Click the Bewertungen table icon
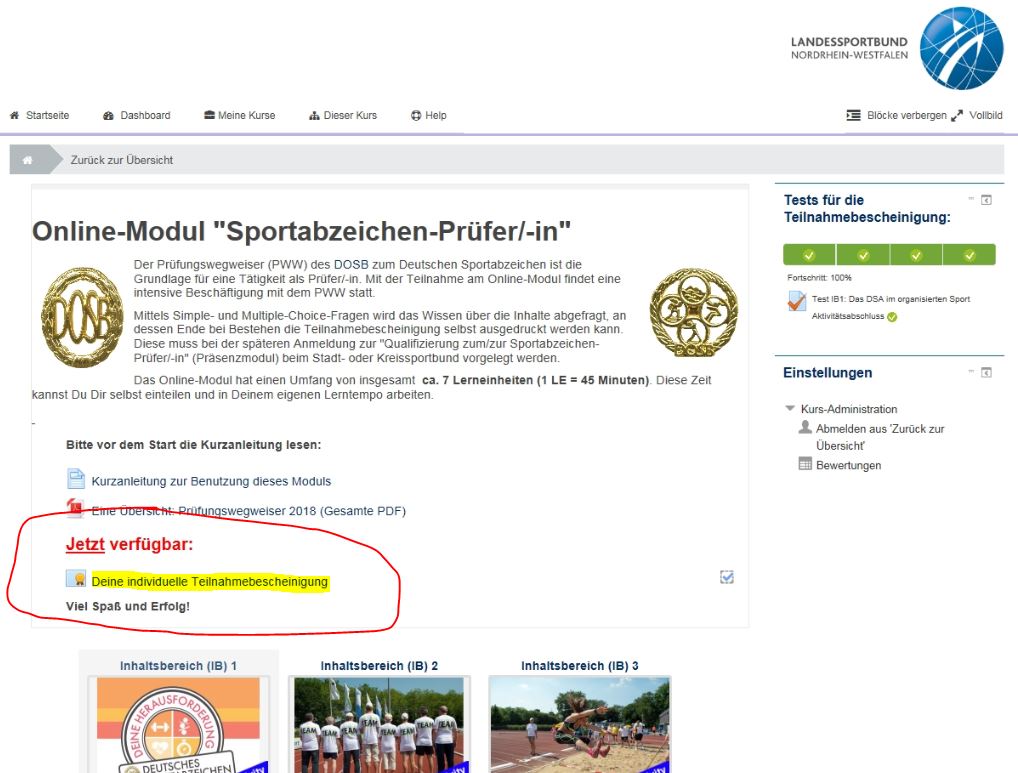1018x773 pixels. pyautogui.click(x=805, y=464)
